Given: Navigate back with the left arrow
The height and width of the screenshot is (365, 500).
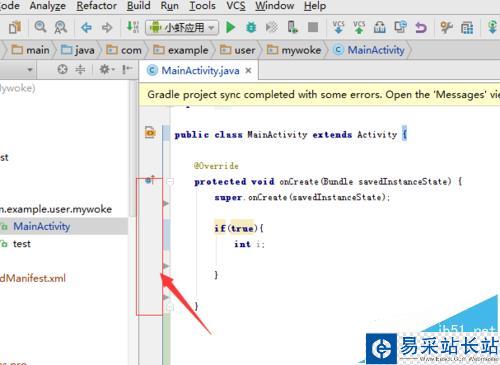Looking at the screenshot, I should 86,27.
